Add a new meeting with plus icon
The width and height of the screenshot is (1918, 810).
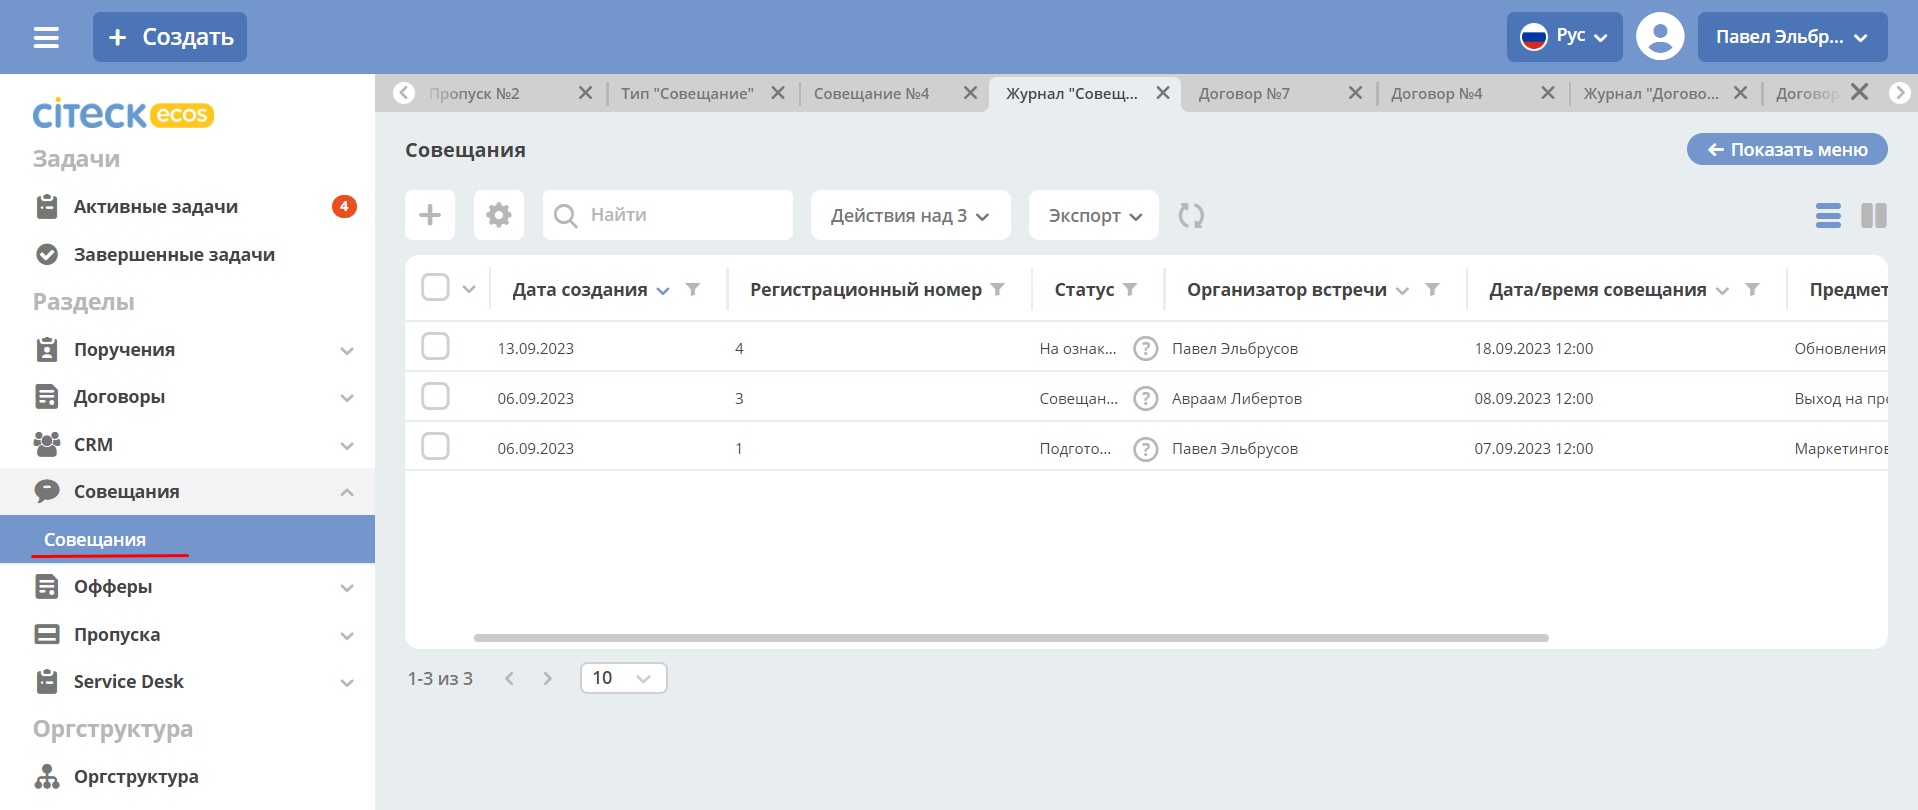tap(430, 215)
